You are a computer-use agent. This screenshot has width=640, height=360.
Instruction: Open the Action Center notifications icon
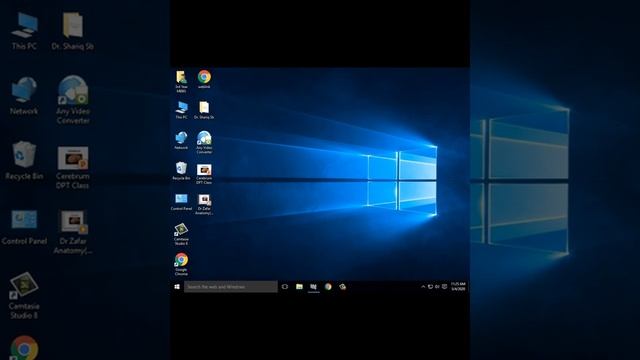pos(444,287)
